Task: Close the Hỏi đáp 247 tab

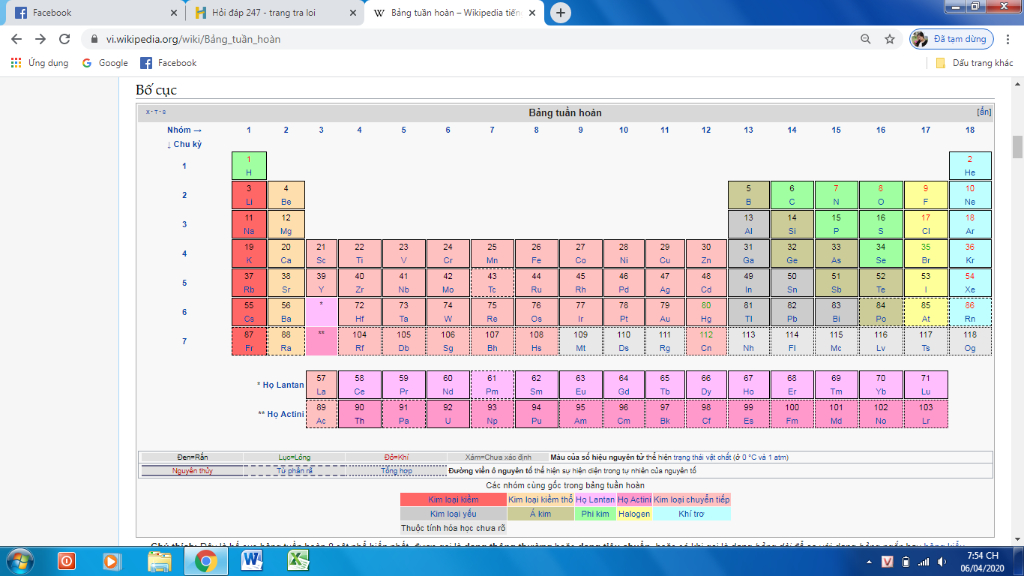Action: point(353,12)
